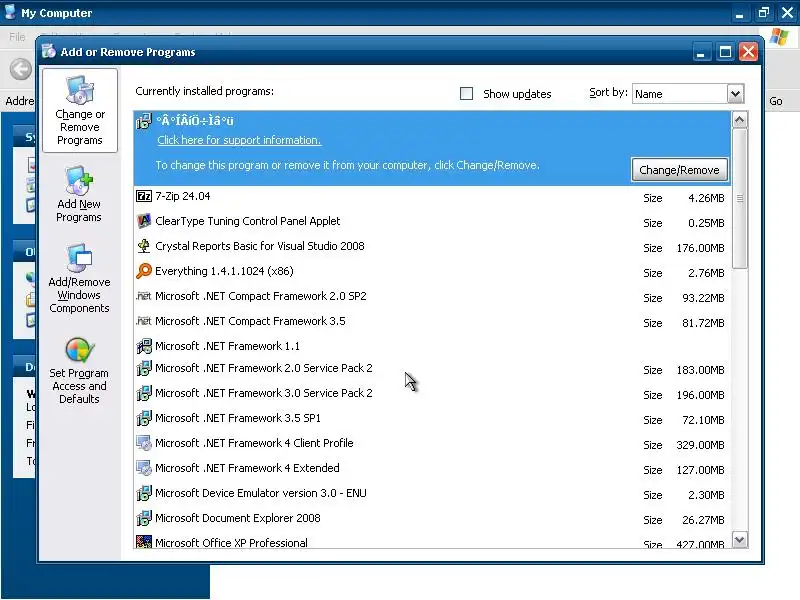Click the programs list scrollbar thumb
This screenshot has height=600, width=800.
[740, 198]
